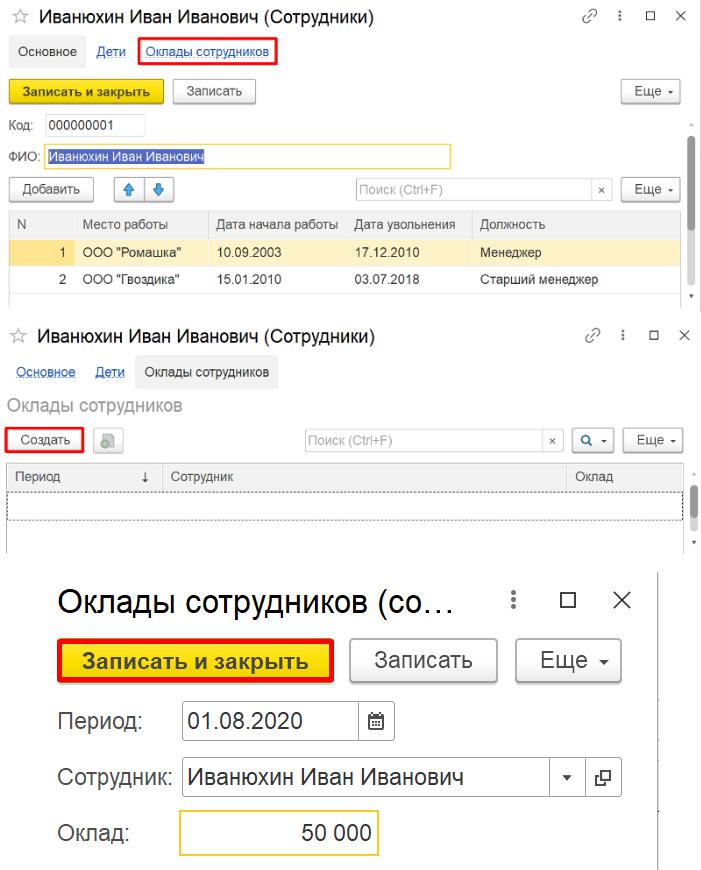Click the Период date field 01.08.2020
This screenshot has width=701, height=870.
tap(270, 721)
